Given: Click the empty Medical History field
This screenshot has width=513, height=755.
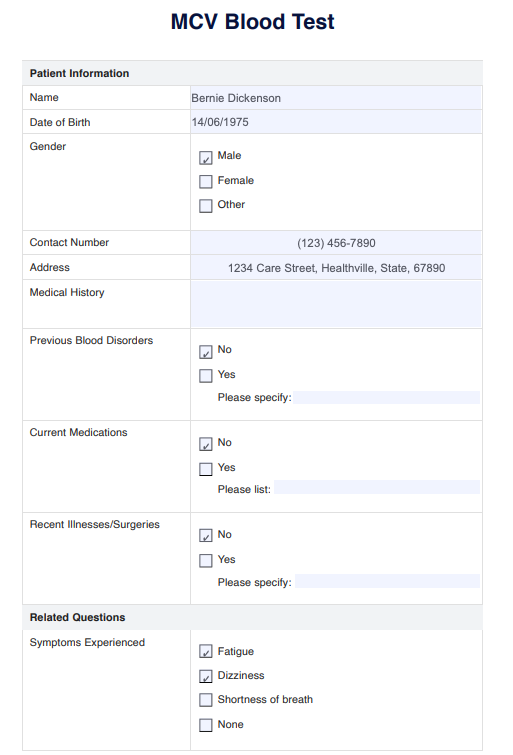Looking at the screenshot, I should [336, 304].
